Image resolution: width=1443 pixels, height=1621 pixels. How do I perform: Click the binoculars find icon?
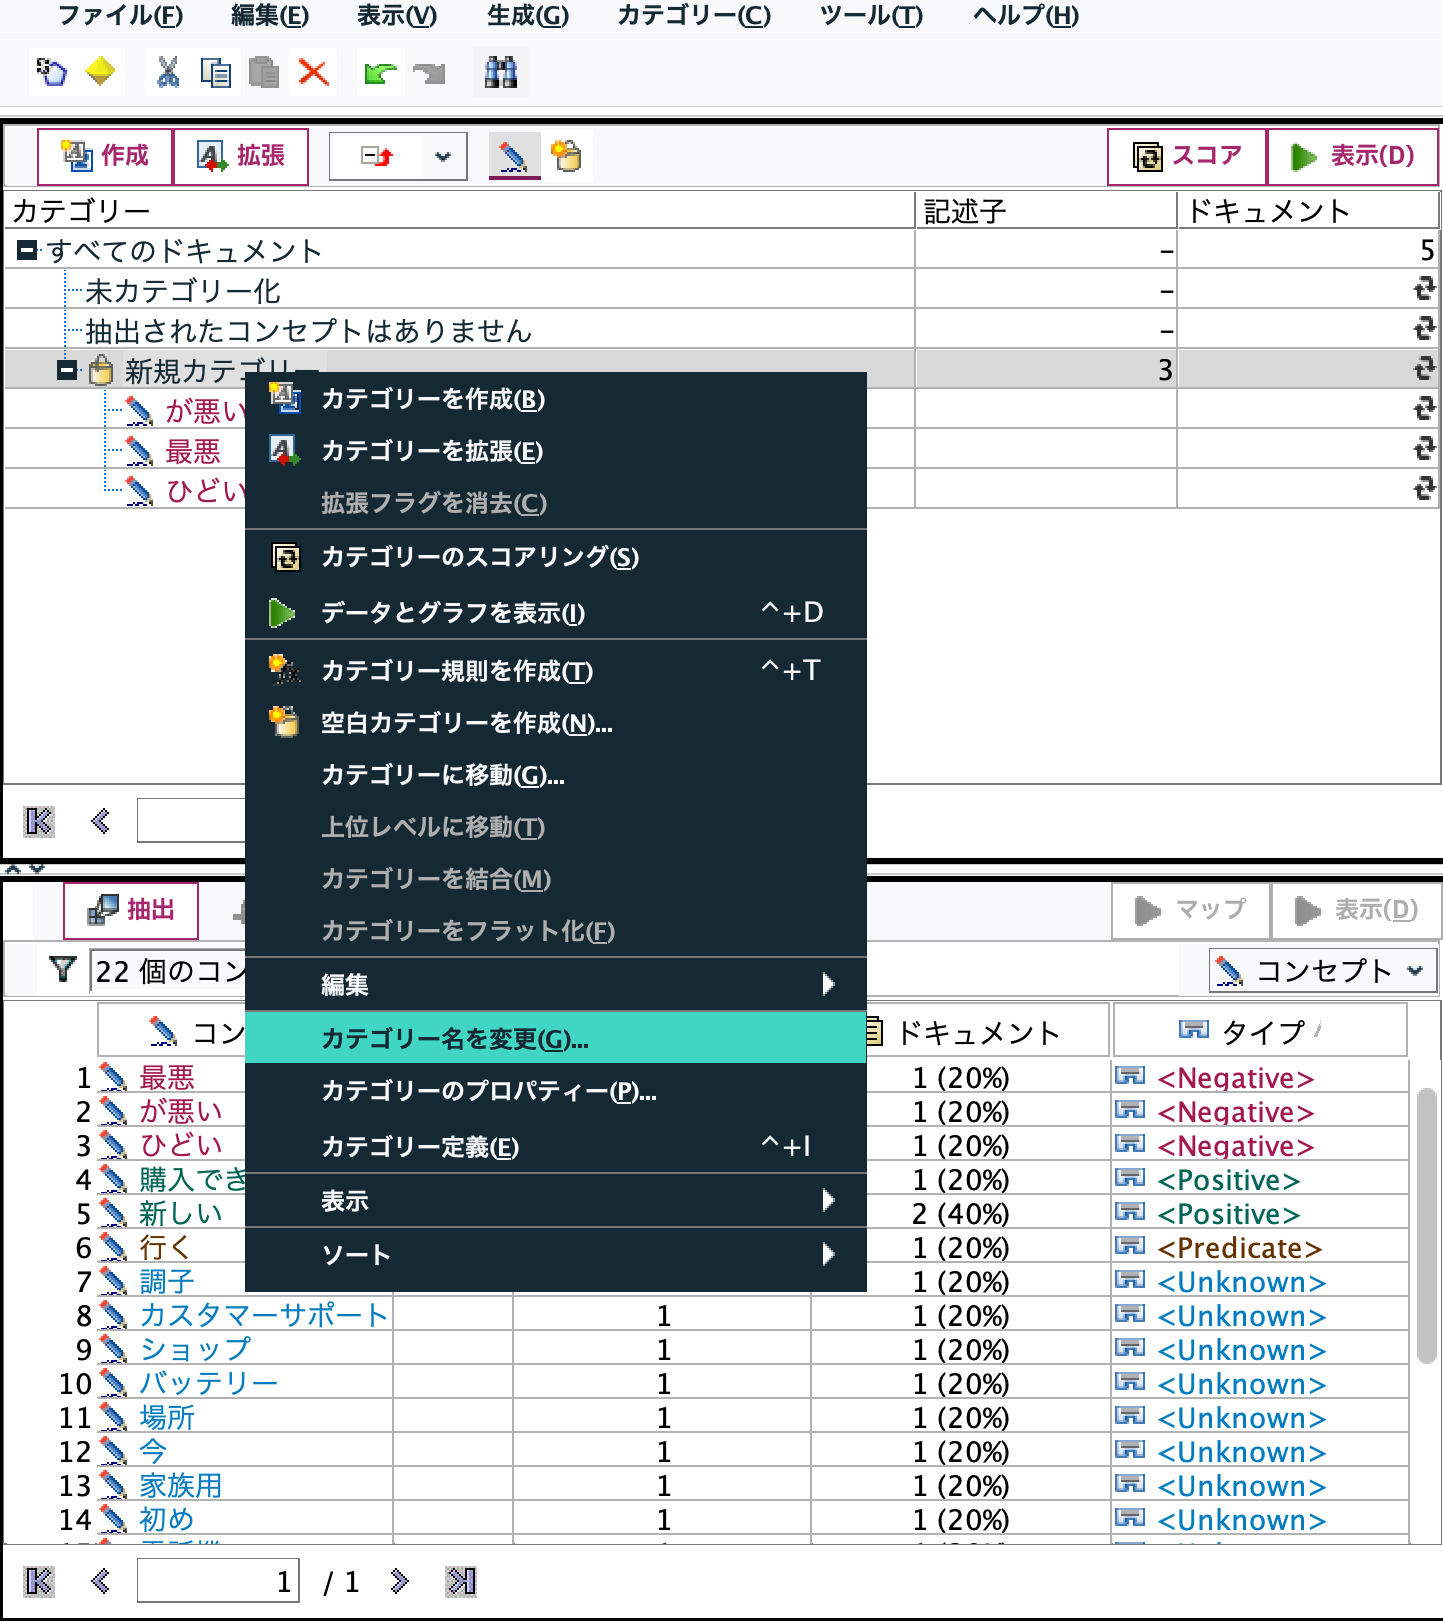[x=500, y=72]
